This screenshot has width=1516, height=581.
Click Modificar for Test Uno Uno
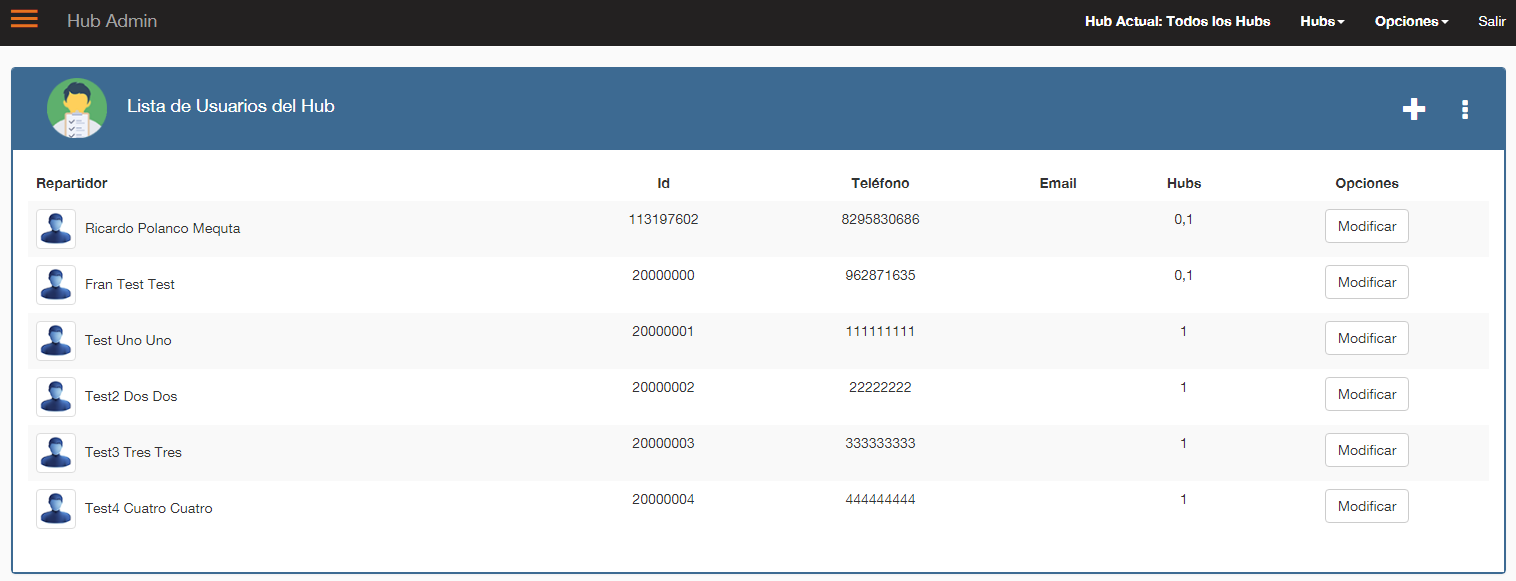click(1367, 338)
